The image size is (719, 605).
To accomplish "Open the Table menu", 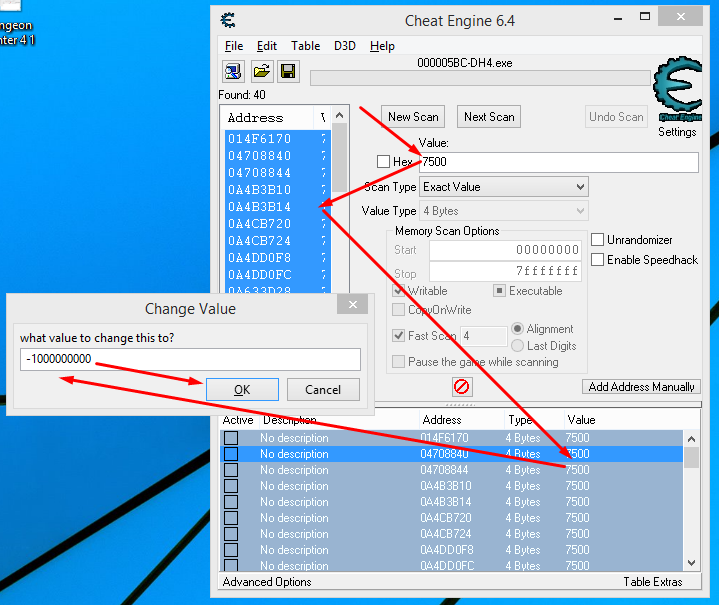I will tap(305, 46).
